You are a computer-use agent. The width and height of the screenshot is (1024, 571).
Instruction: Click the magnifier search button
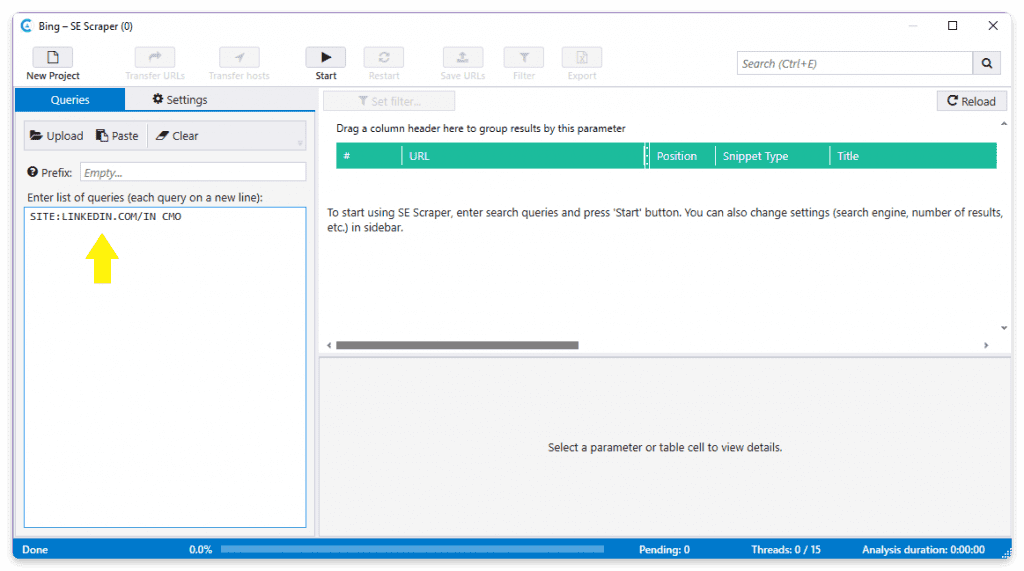pyautogui.click(x=987, y=63)
